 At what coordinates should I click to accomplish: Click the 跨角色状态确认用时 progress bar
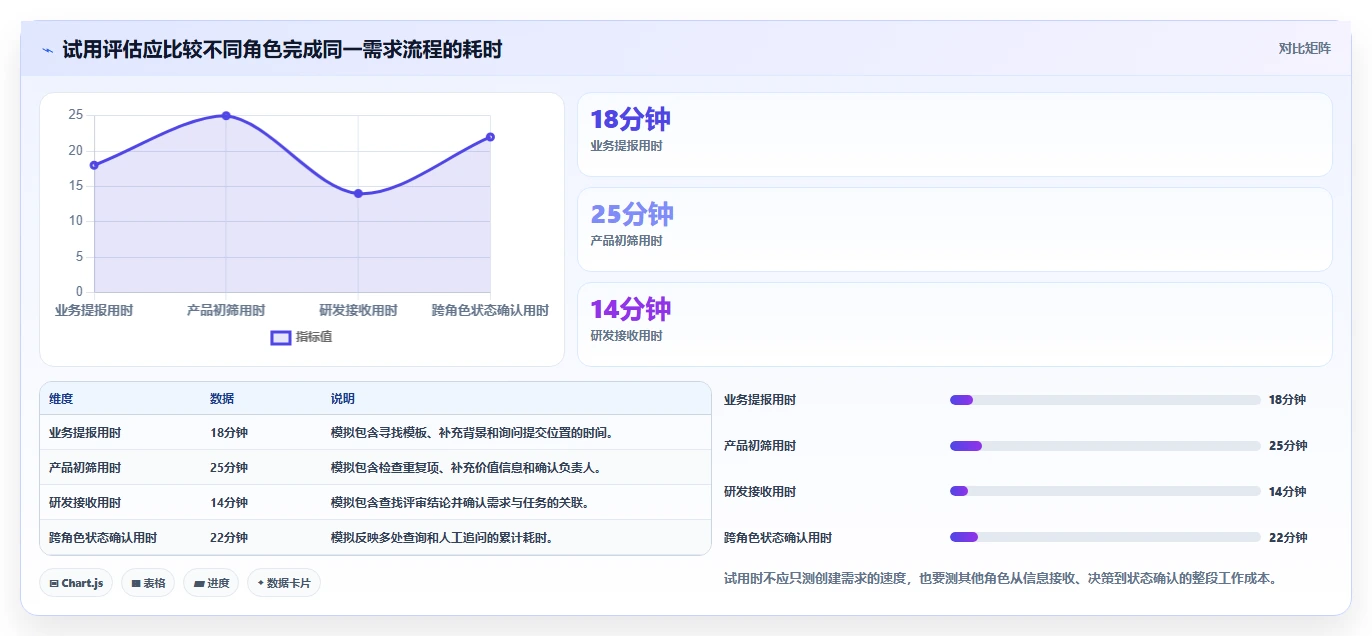1105,537
